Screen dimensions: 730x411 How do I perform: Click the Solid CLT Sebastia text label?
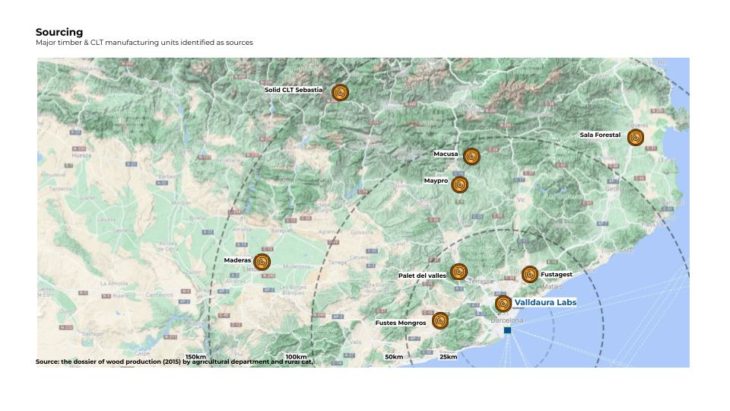pos(293,89)
